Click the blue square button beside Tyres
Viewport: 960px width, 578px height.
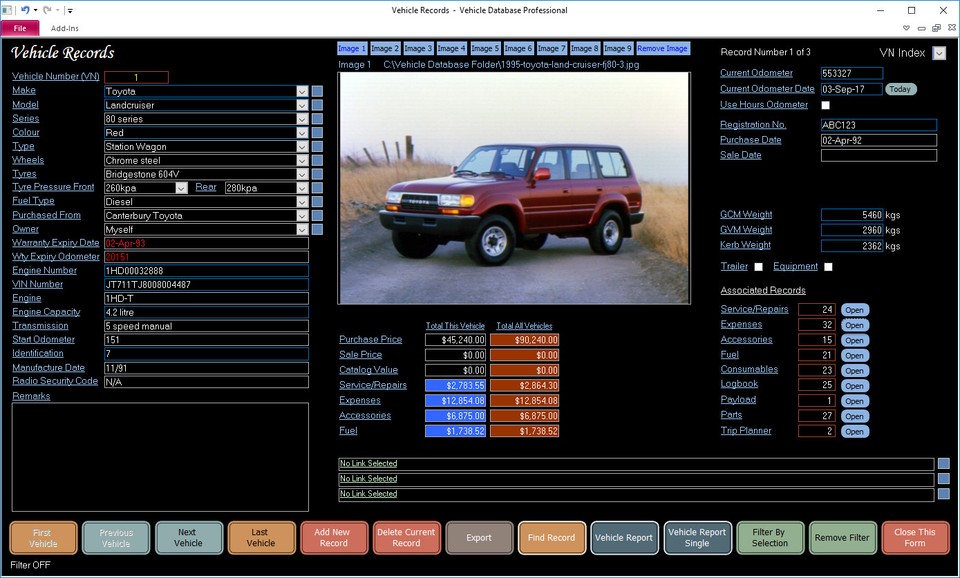click(x=317, y=174)
